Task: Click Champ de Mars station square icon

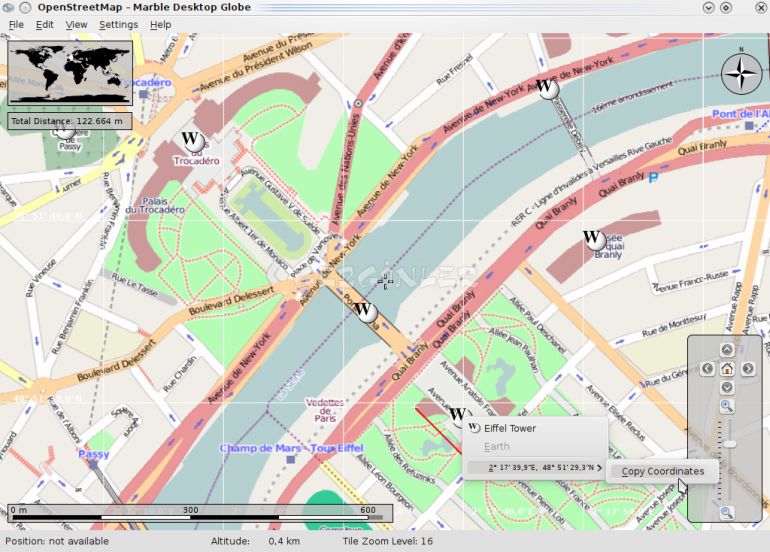Action: click(x=291, y=460)
